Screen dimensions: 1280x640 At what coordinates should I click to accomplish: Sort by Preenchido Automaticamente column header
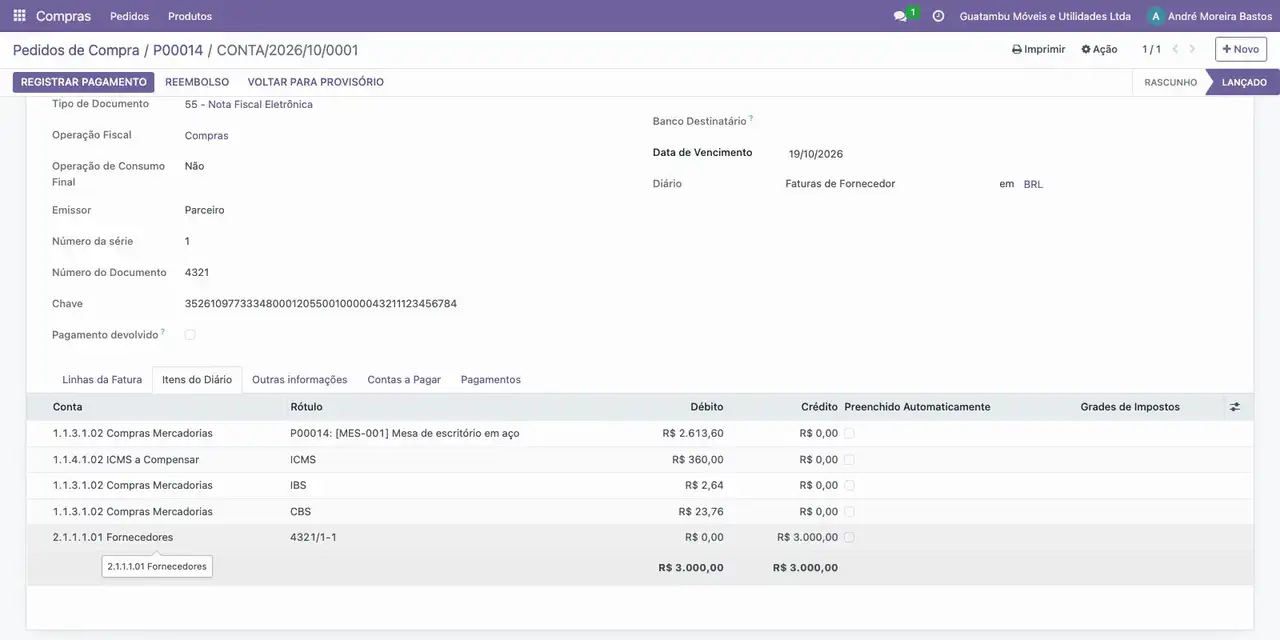tap(917, 407)
